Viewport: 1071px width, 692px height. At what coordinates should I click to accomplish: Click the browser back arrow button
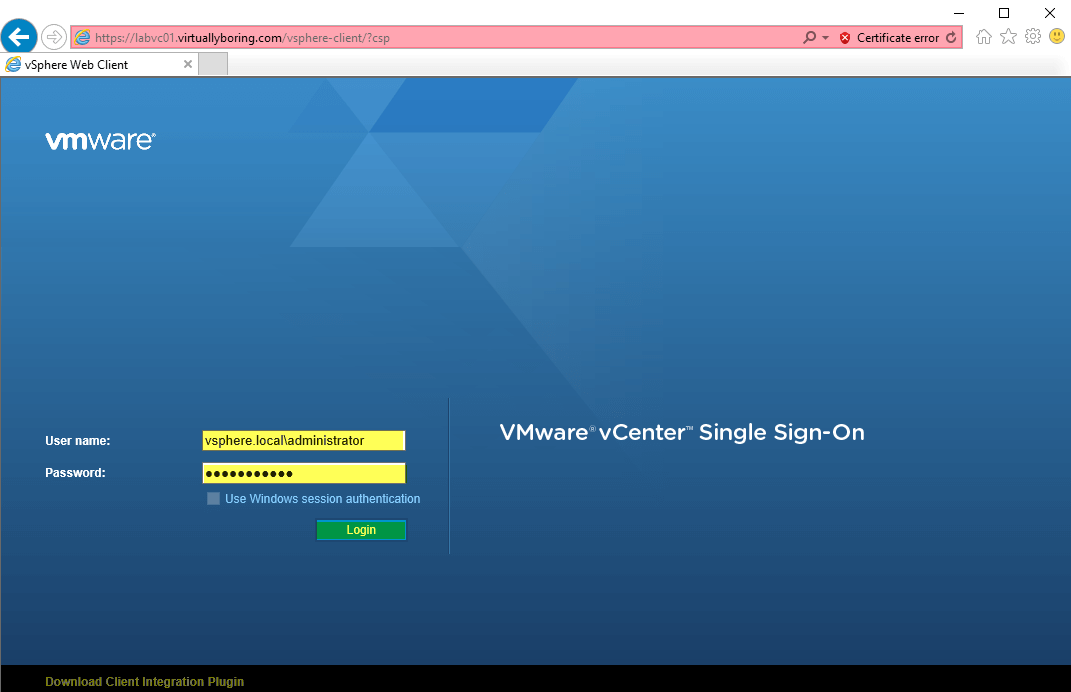pyautogui.click(x=19, y=36)
